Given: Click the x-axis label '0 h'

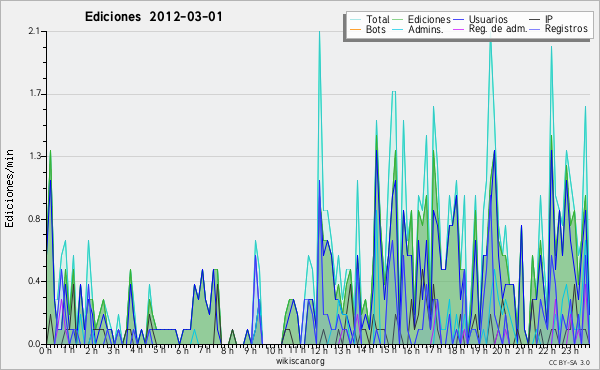Looking at the screenshot, I should pos(46,350).
